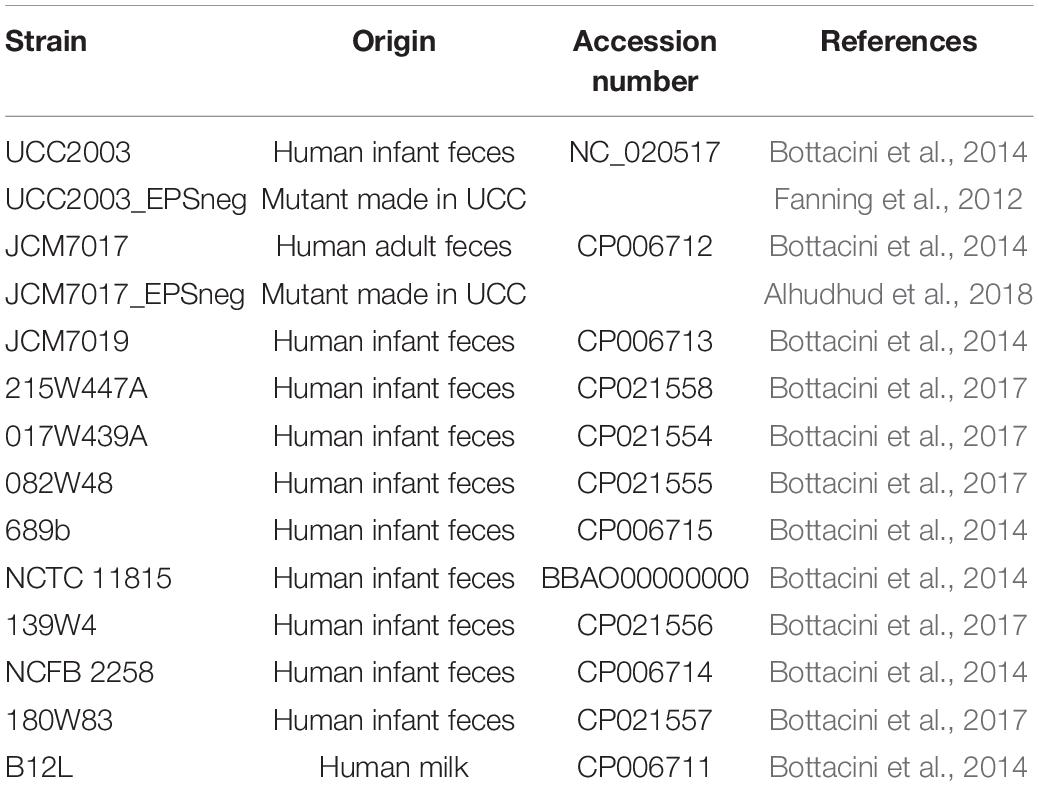This screenshot has width=1039, height=786.
Task: Open the Bottacini 2014 reference for 689b
Action: [x=898, y=530]
